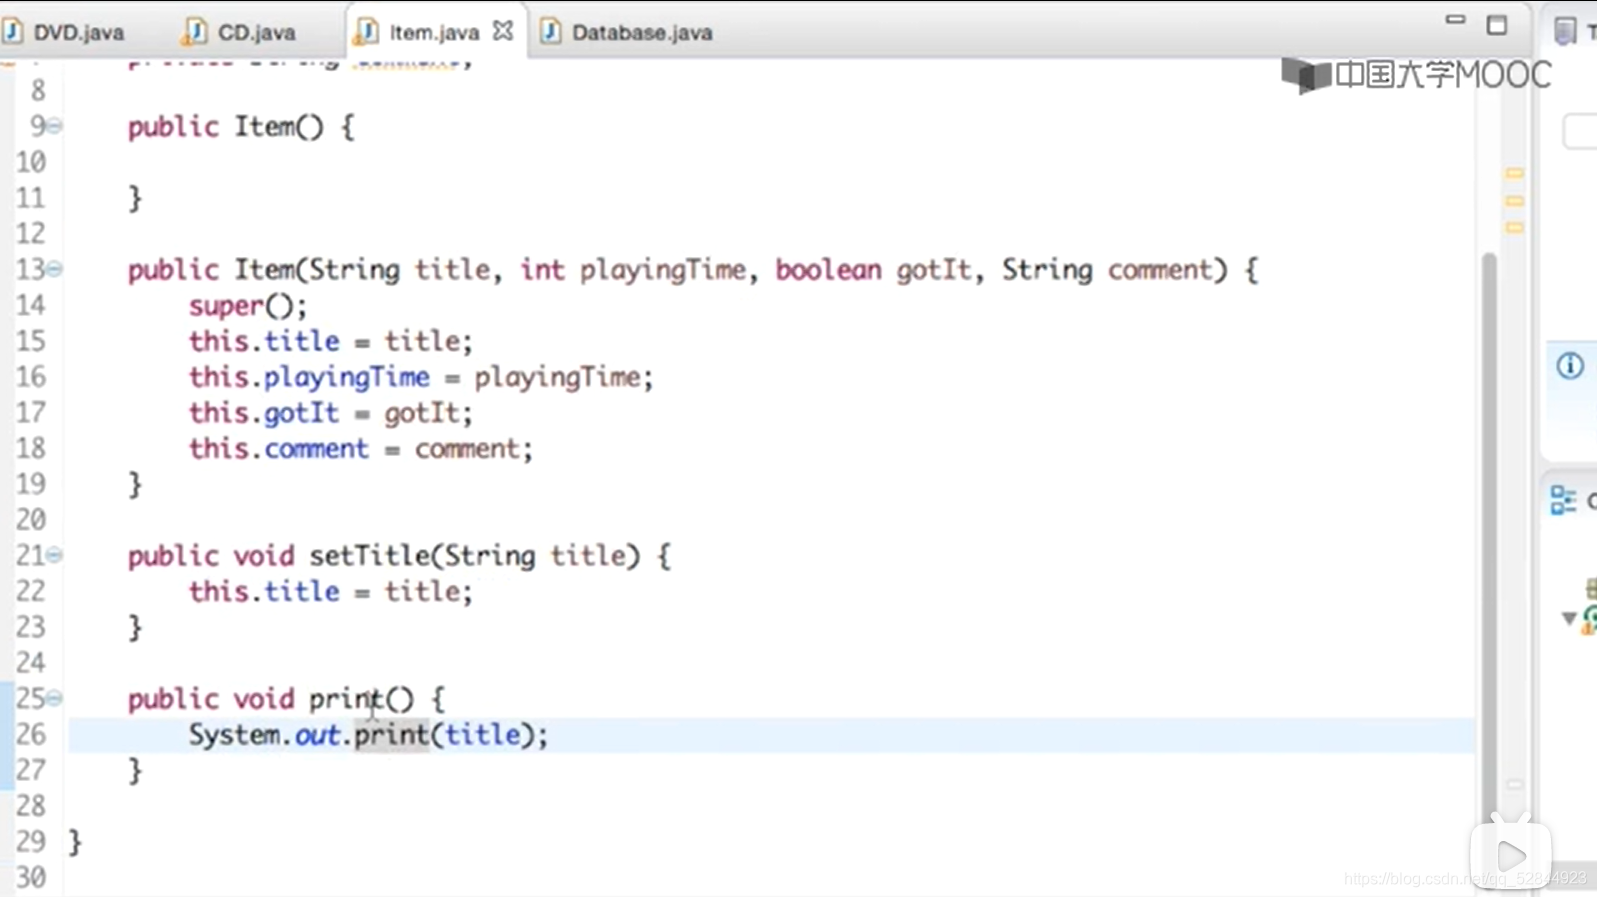Click the view icon at top right panel
This screenshot has width=1597, height=897.
[1565, 31]
